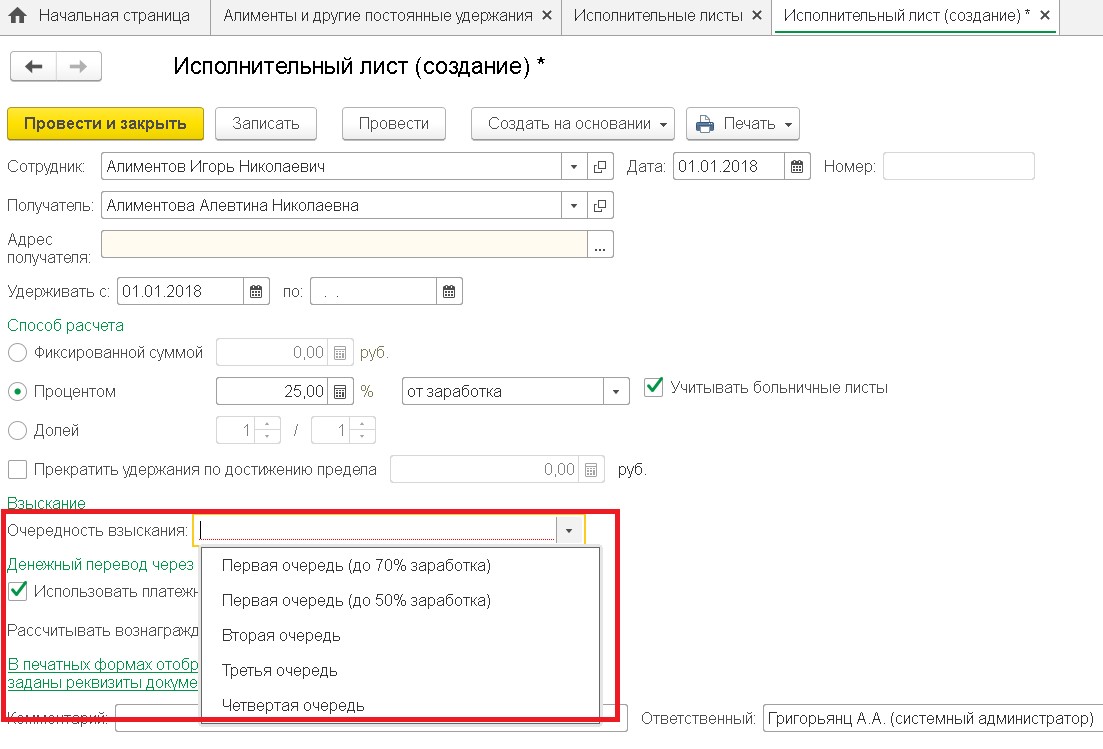This screenshot has height=749, width=1103.
Task: Click the Записать button
Action: pos(266,124)
